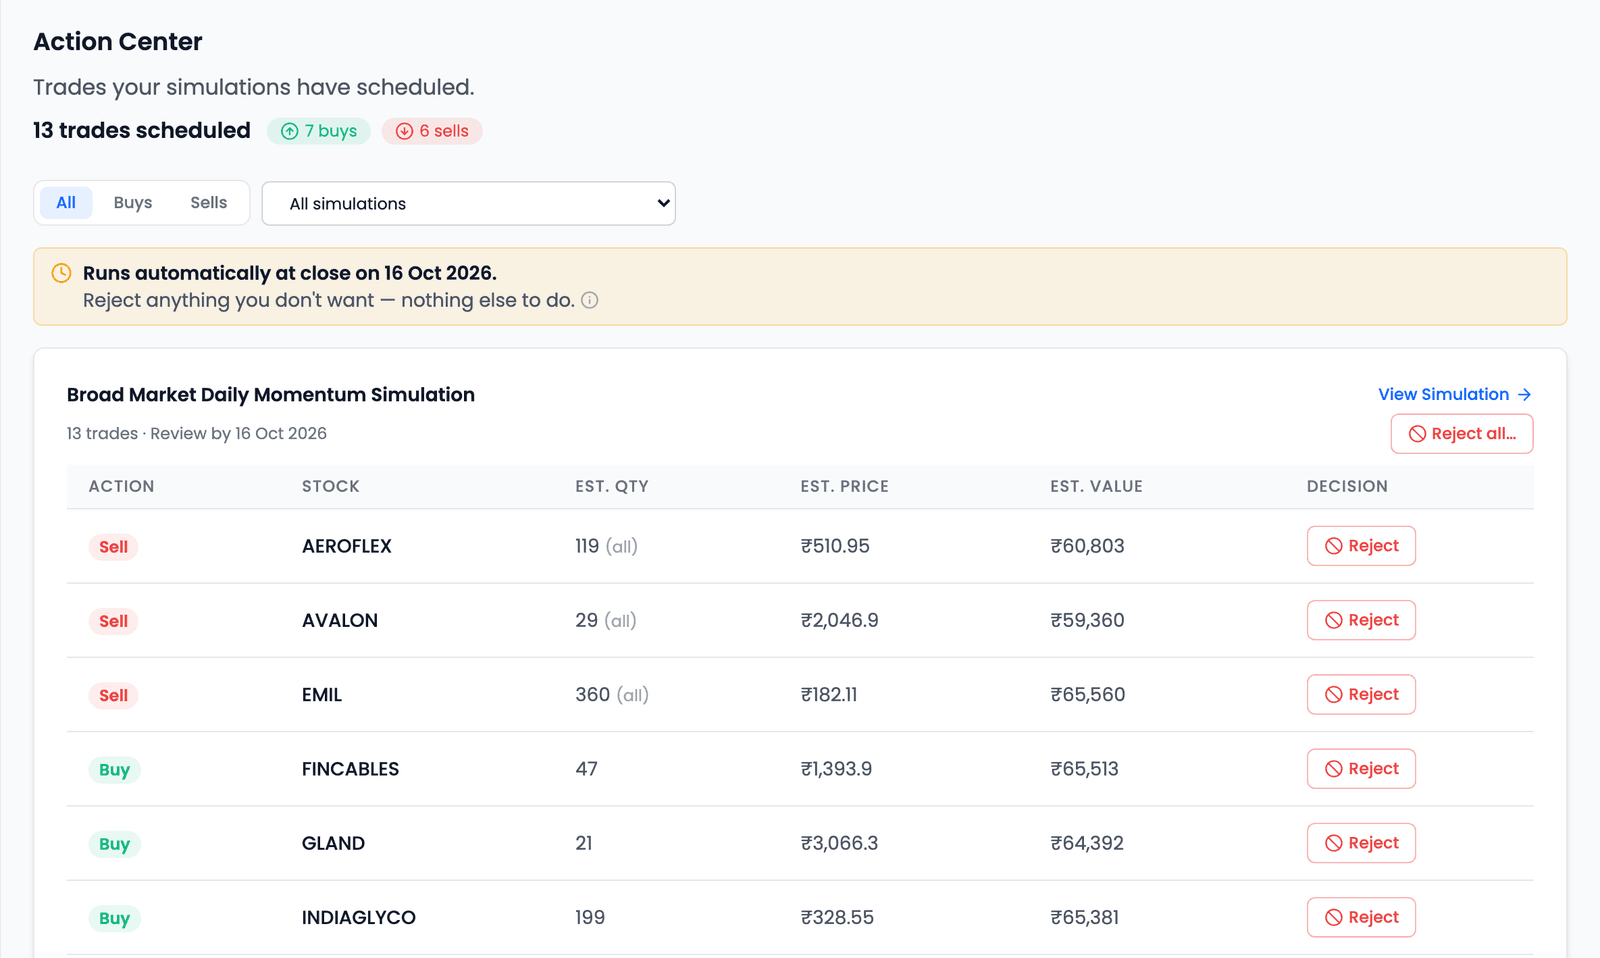This screenshot has height=958, width=1600.
Task: Click the EMIL stock name
Action: pos(322,695)
